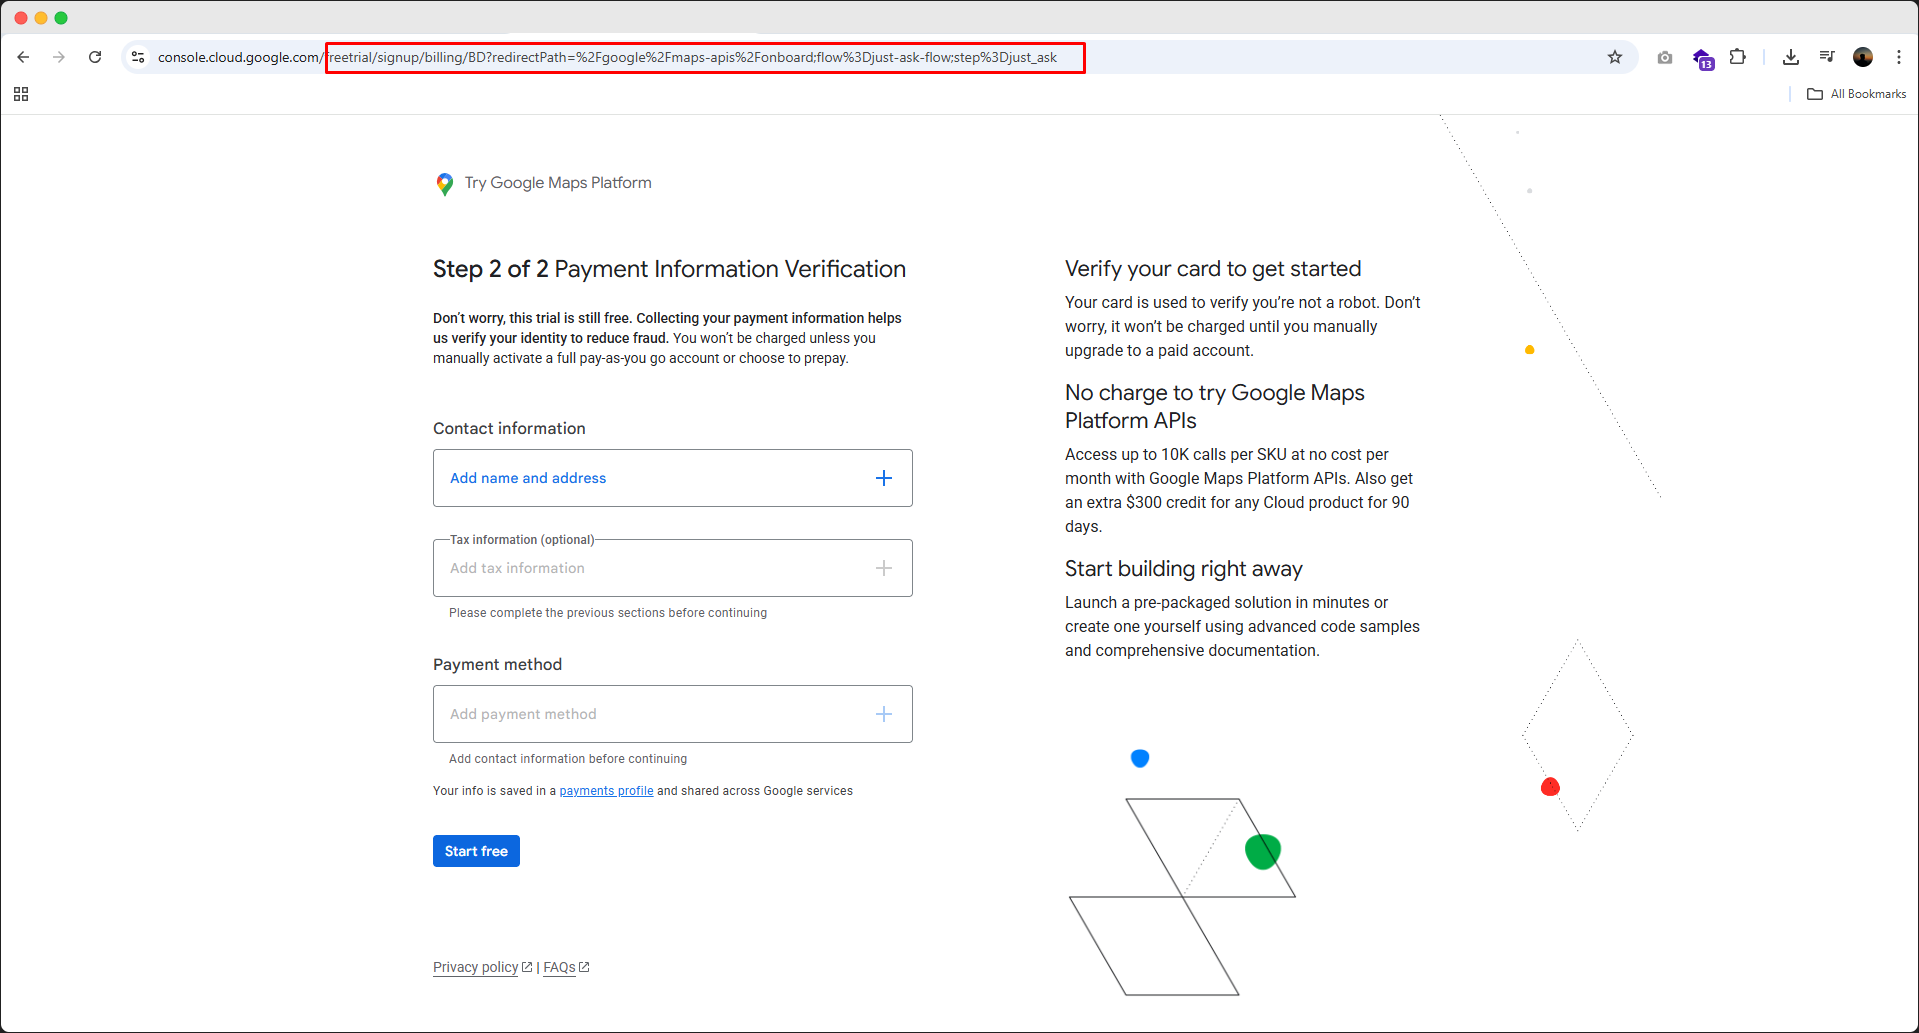Open the All Bookmarks folder
The image size is (1919, 1033).
tap(1857, 94)
